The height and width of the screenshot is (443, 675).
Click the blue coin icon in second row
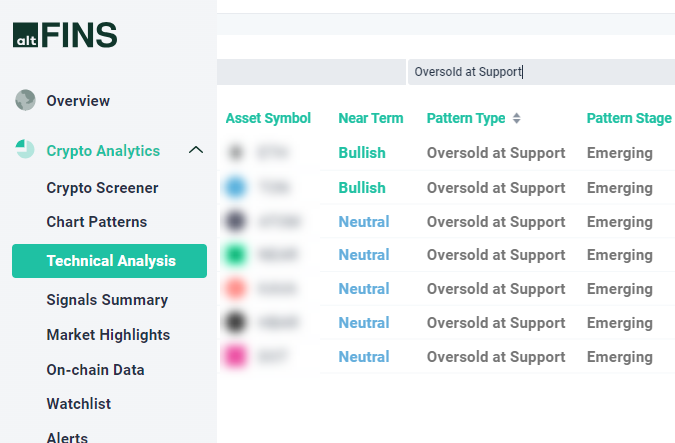point(236,187)
